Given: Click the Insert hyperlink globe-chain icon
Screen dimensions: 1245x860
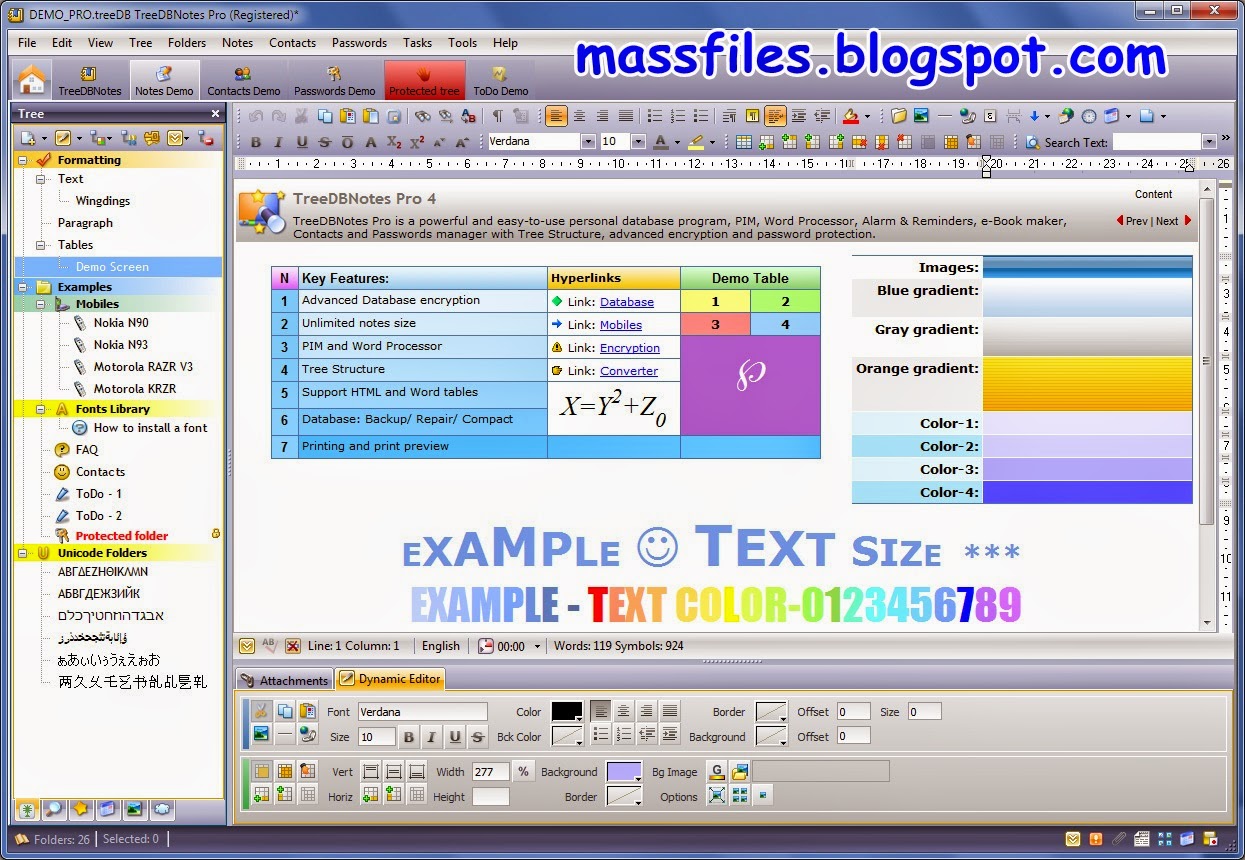Looking at the screenshot, I should [x=967, y=116].
